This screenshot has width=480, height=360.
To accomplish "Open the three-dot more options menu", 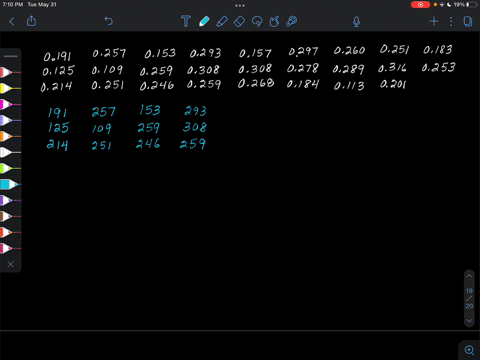I will 451,22.
